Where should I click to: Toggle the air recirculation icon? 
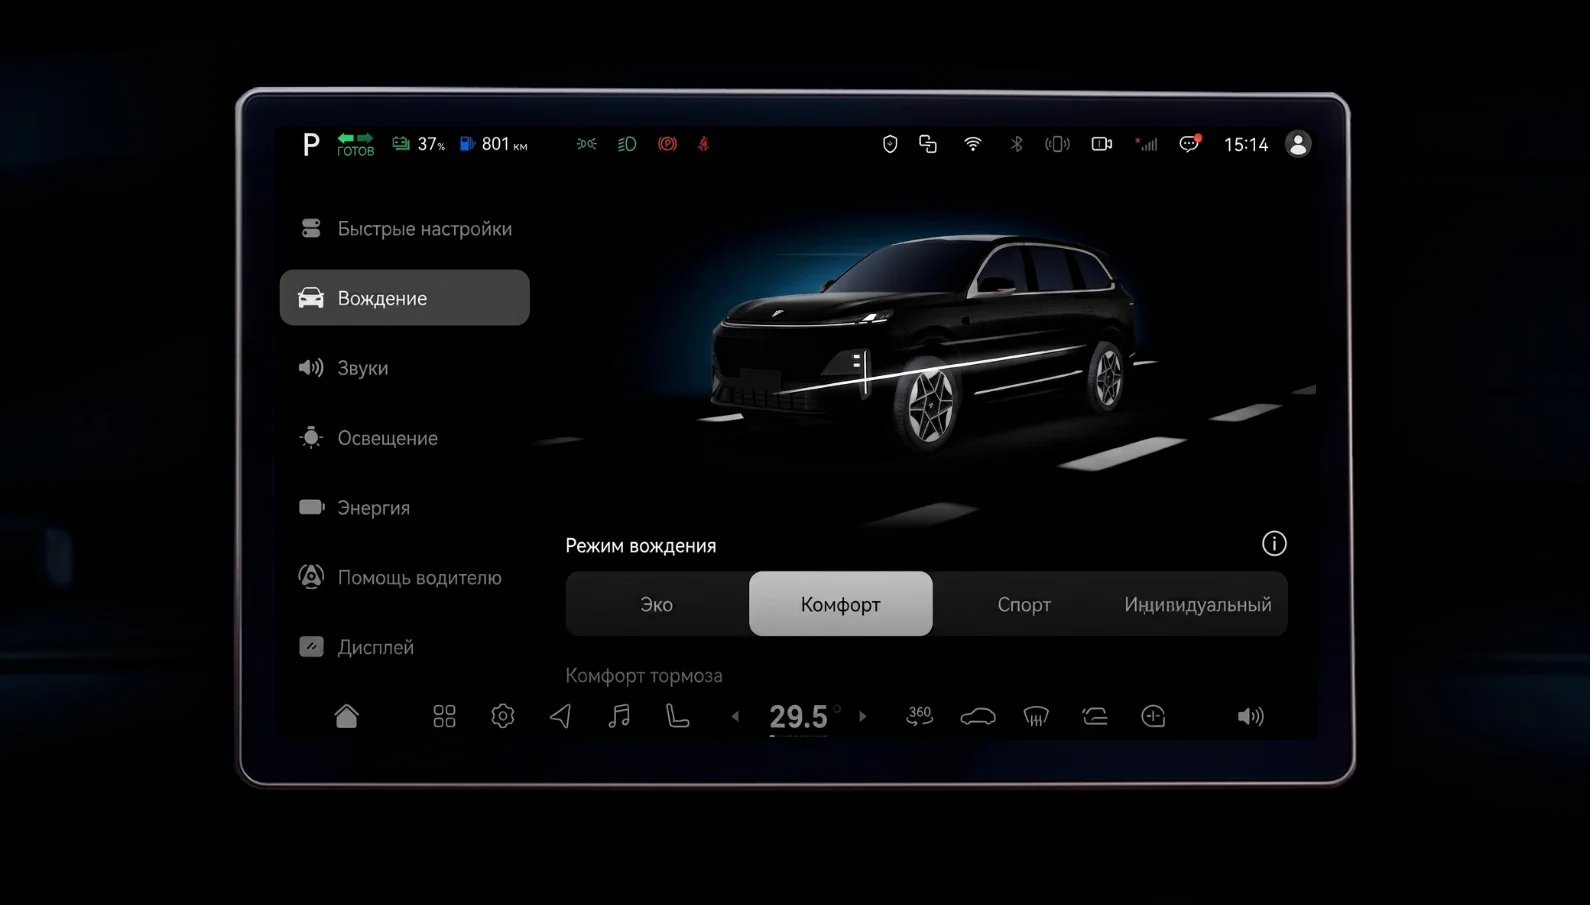1095,716
